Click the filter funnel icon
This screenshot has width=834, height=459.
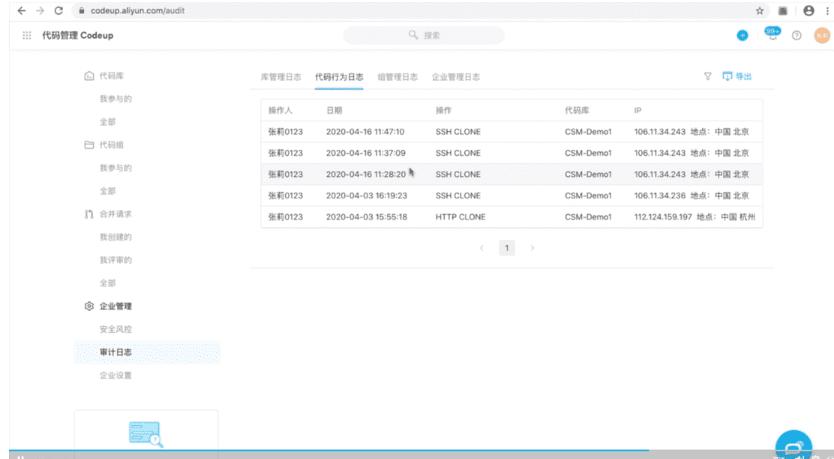pos(707,76)
